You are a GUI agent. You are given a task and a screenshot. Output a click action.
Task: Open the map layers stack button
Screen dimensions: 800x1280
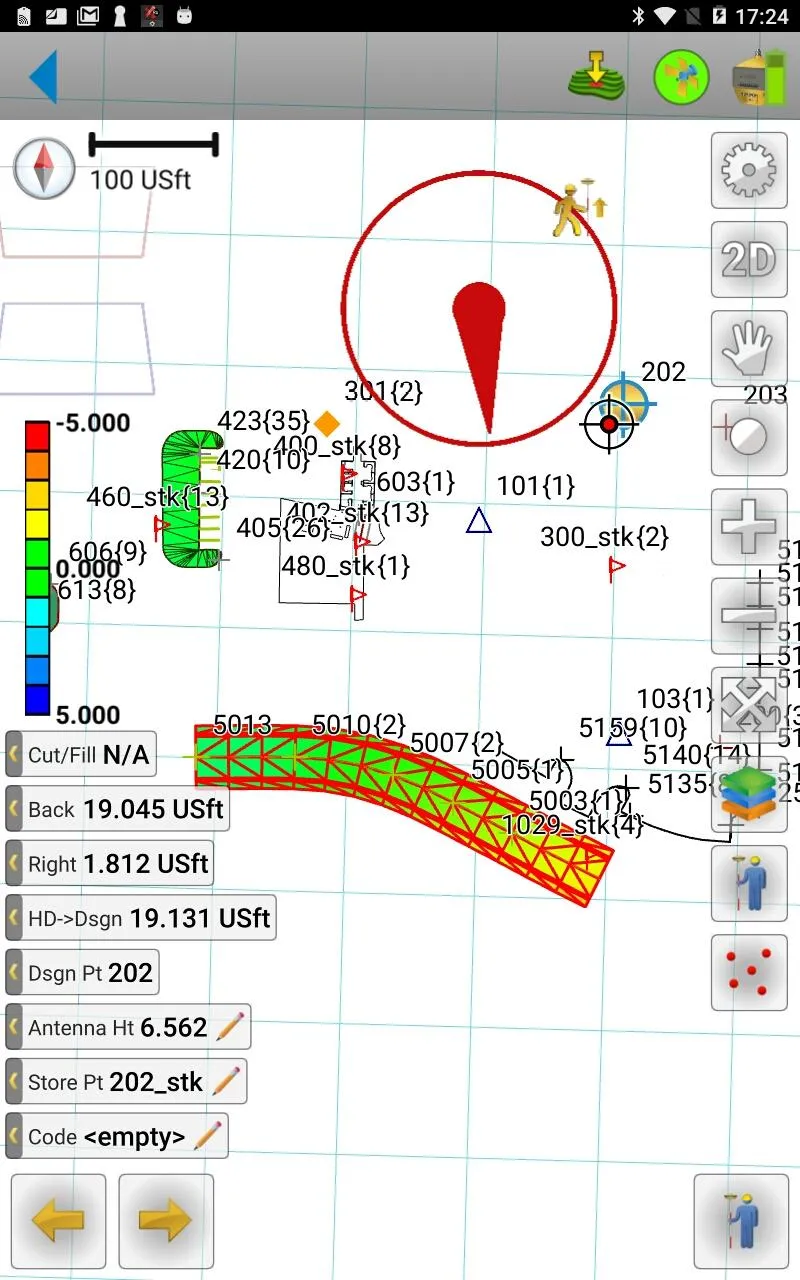pos(749,794)
